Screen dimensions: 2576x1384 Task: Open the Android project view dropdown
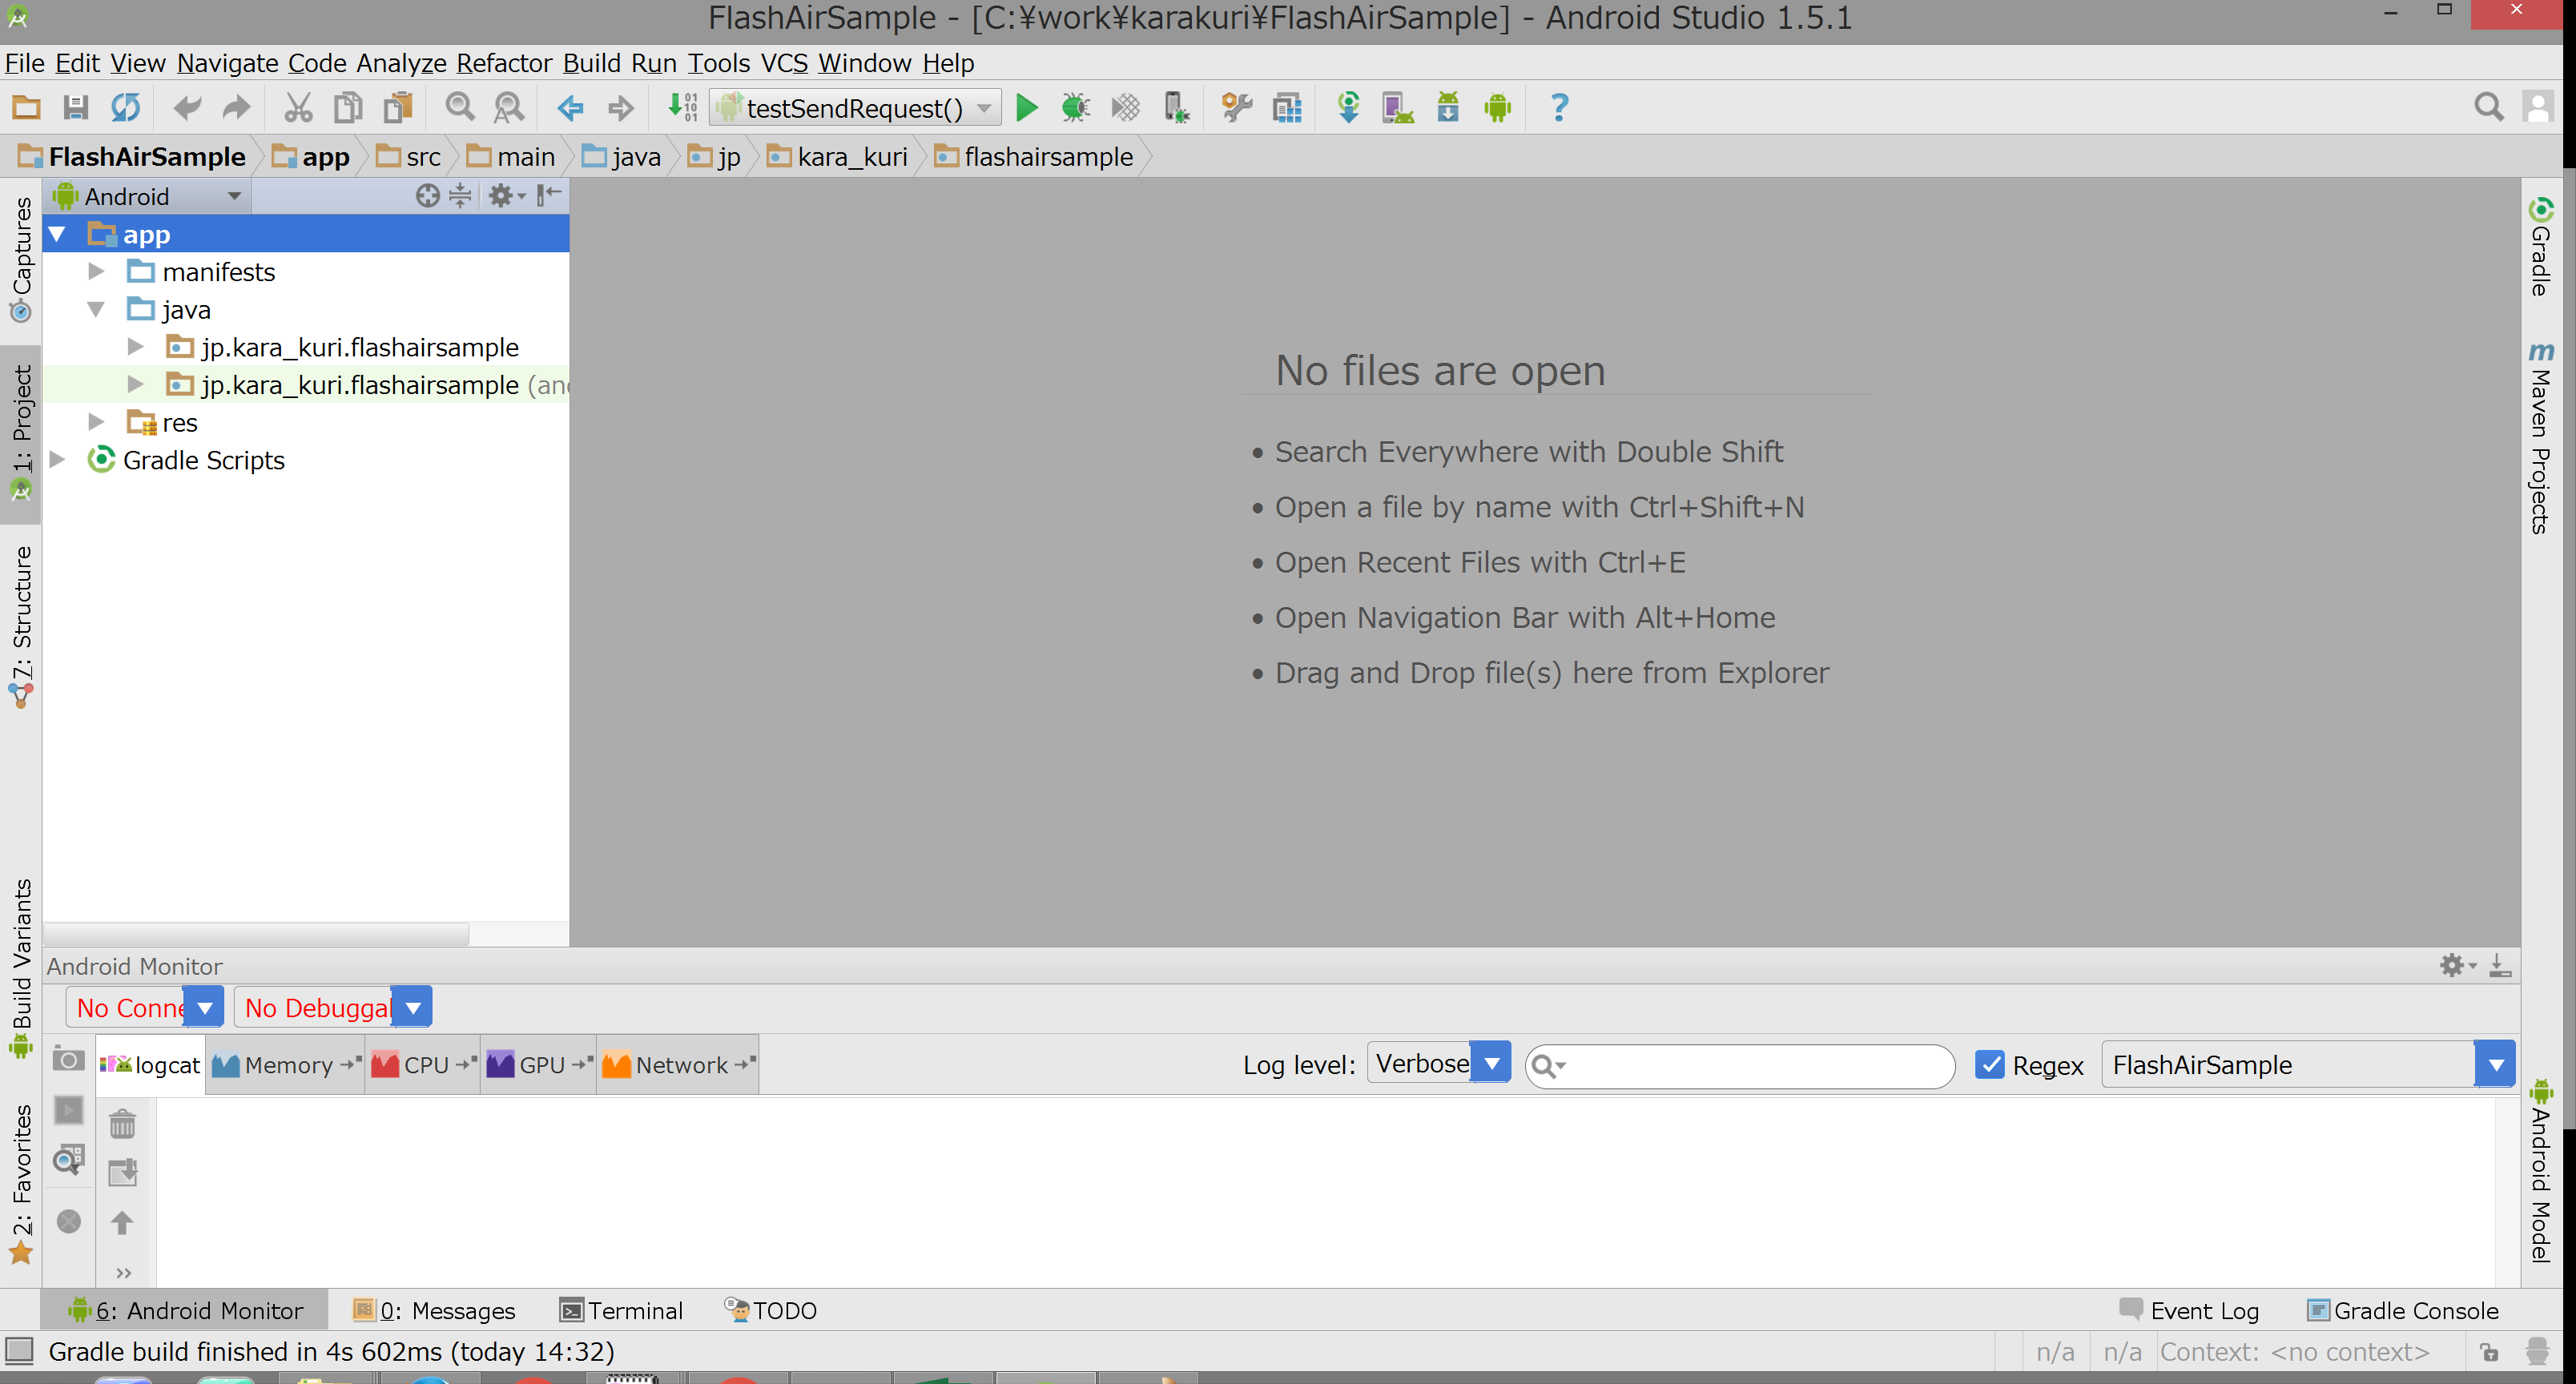[149, 196]
